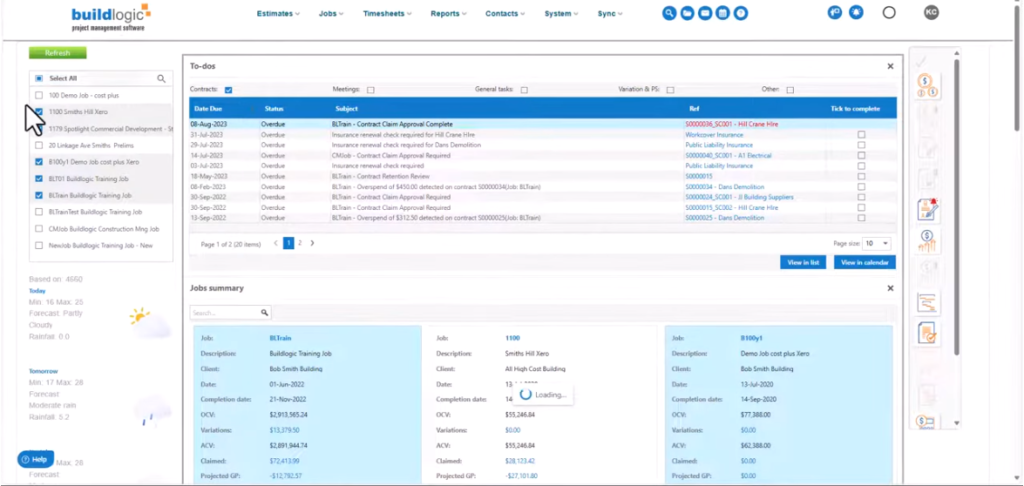This screenshot has width=1024, height=486.
Task: Open the calendar icon in top toolbar
Action: point(722,13)
